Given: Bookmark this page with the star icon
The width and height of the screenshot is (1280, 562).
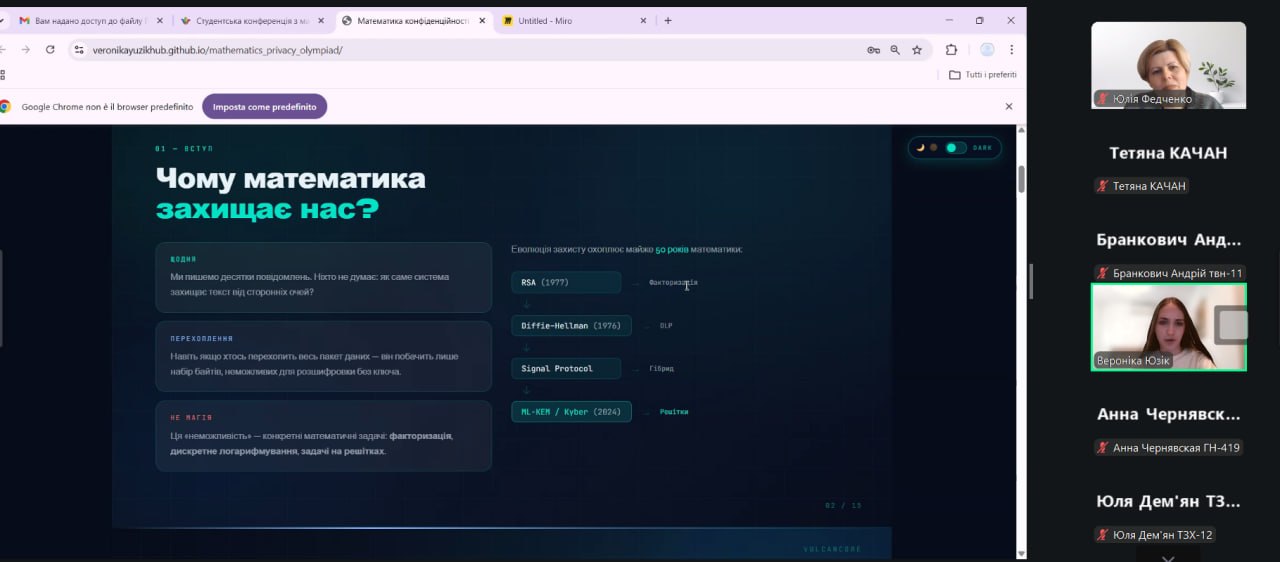Looking at the screenshot, I should coord(917,50).
